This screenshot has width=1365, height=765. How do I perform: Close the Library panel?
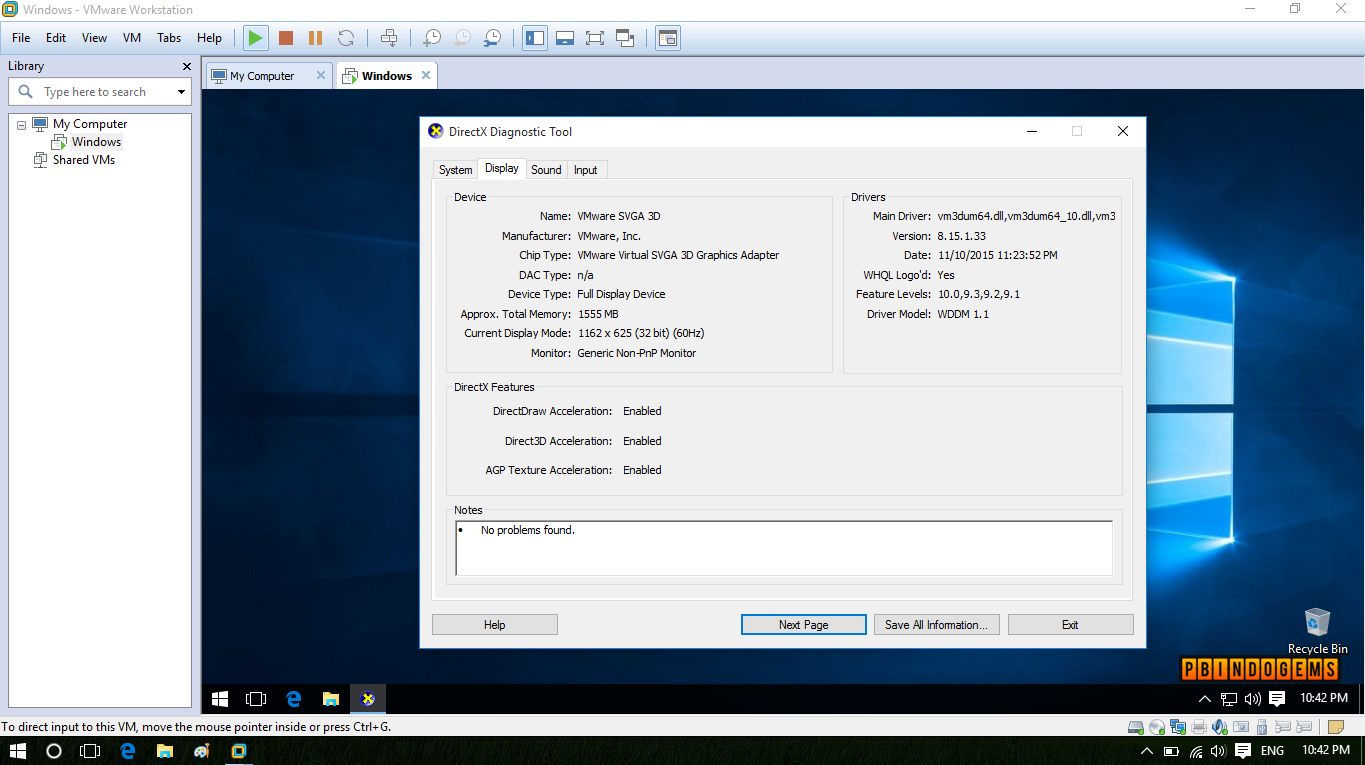pyautogui.click(x=186, y=66)
